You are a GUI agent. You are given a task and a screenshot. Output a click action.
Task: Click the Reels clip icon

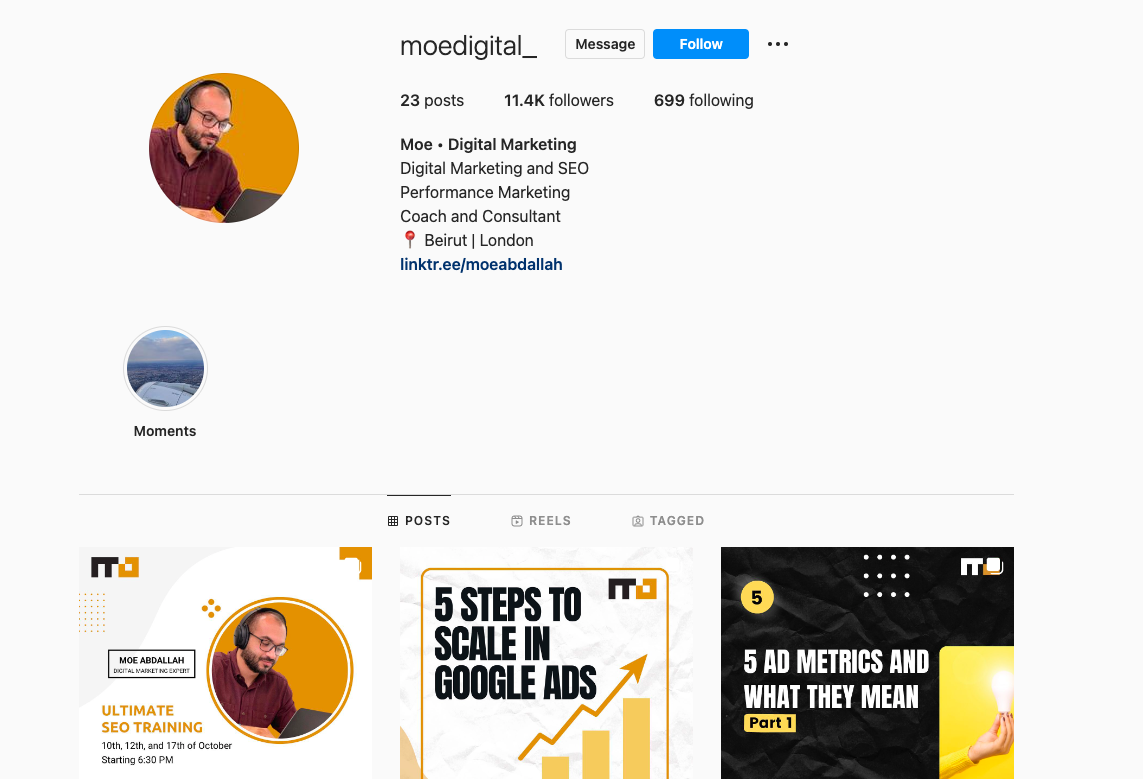point(517,521)
